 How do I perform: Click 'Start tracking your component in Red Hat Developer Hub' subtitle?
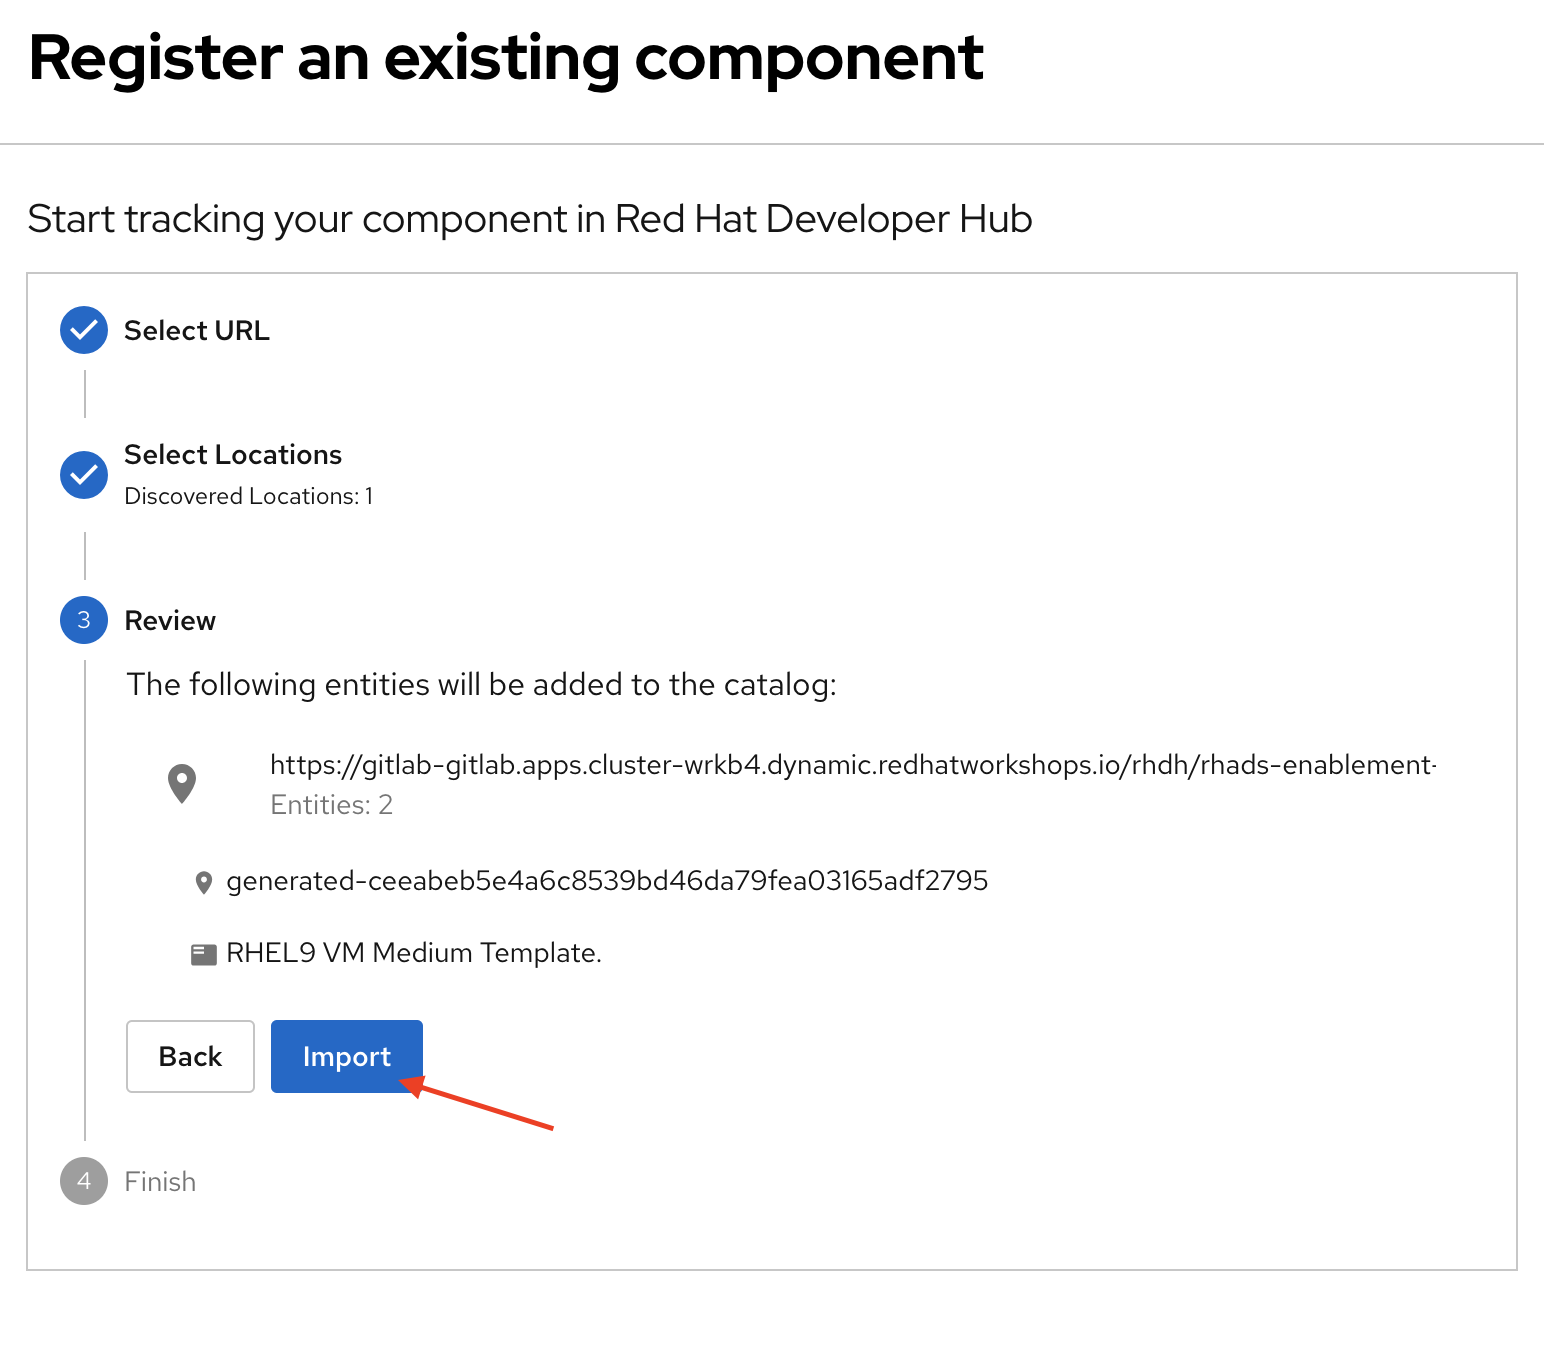(530, 219)
